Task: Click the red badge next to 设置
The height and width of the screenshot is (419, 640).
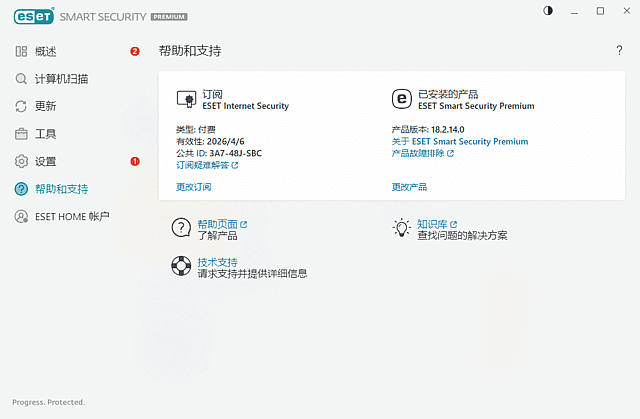Action: click(x=135, y=162)
